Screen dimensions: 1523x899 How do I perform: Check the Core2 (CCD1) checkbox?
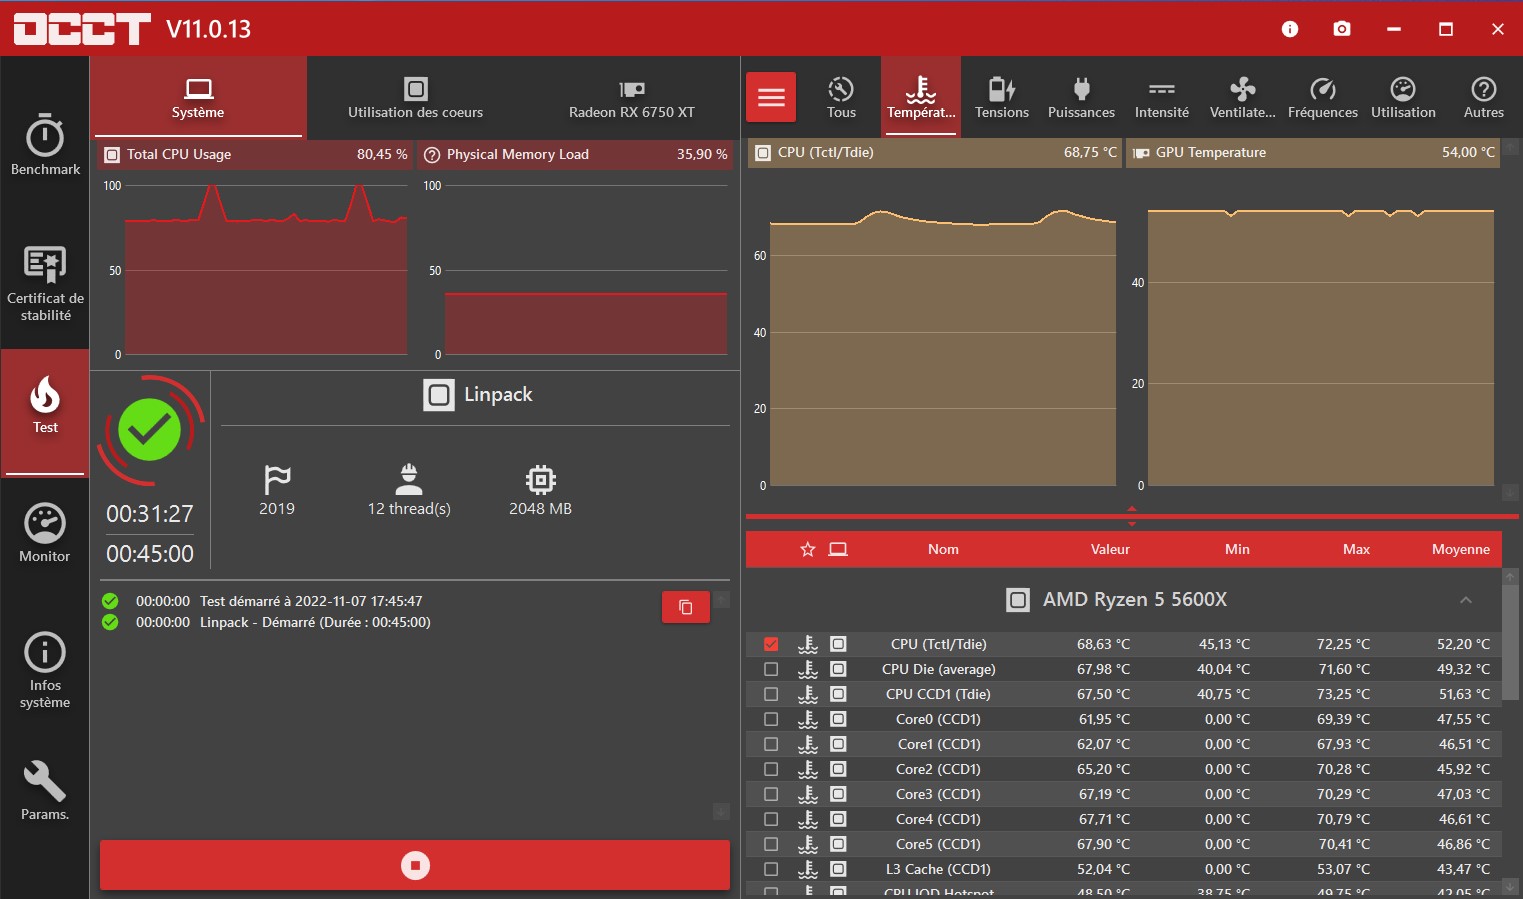click(771, 769)
